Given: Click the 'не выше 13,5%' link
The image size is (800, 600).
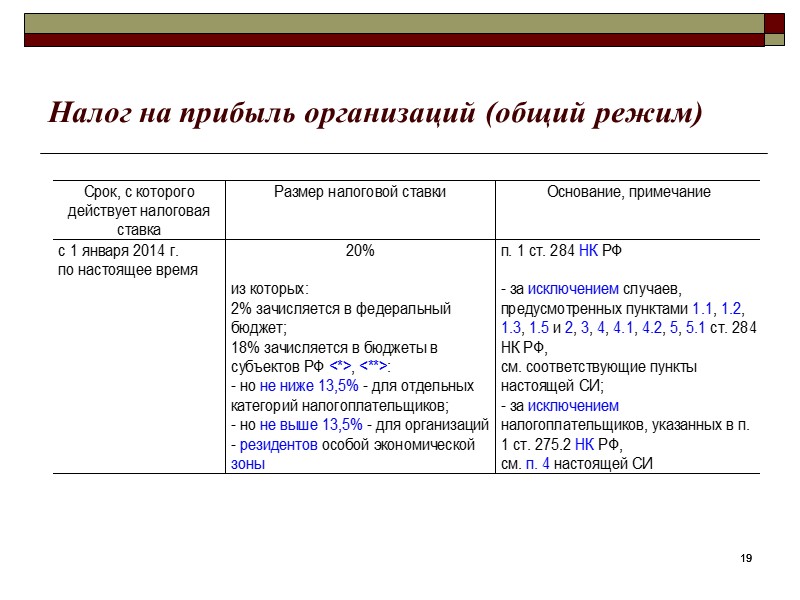Looking at the screenshot, I should point(311,425).
